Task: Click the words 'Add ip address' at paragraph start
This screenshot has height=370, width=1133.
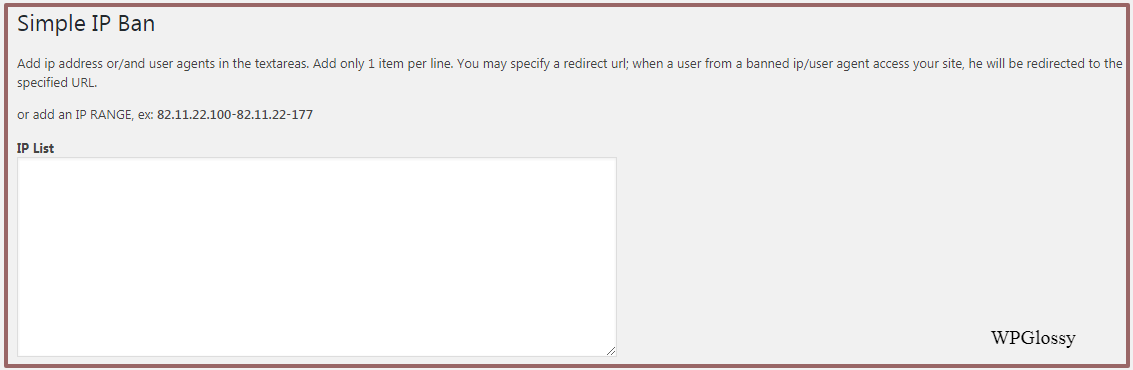Action: (57, 63)
